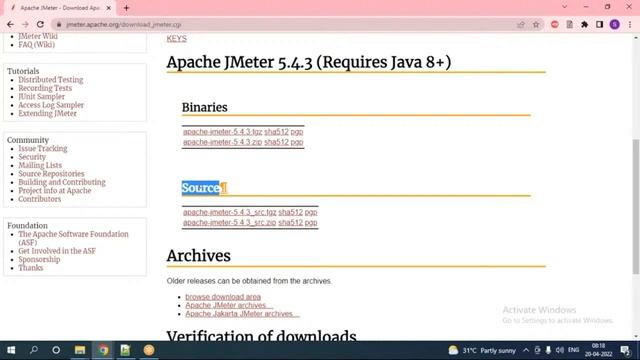The height and width of the screenshot is (360, 640).
Task: Open Get Involved in the ASF
Action: (57, 251)
